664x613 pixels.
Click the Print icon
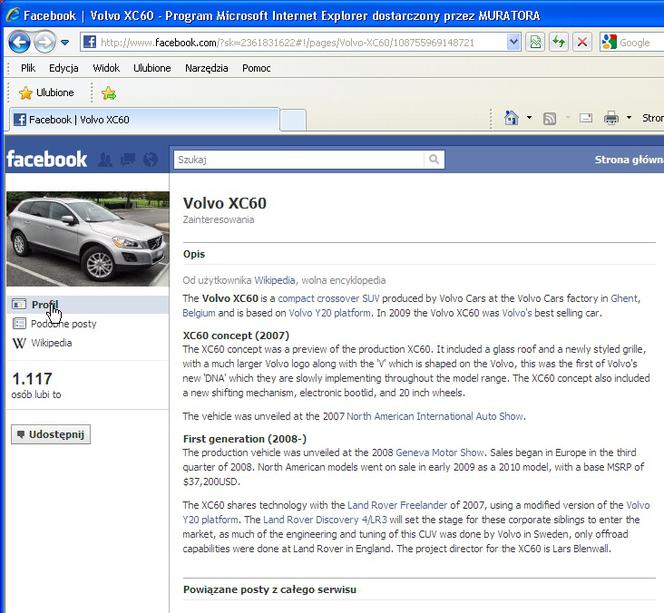click(611, 118)
